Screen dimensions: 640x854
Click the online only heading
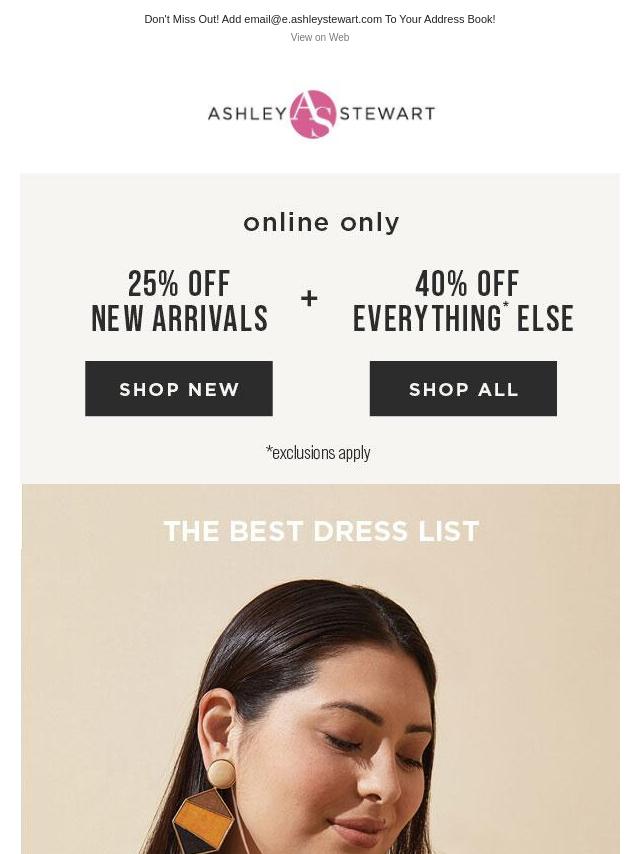321,223
